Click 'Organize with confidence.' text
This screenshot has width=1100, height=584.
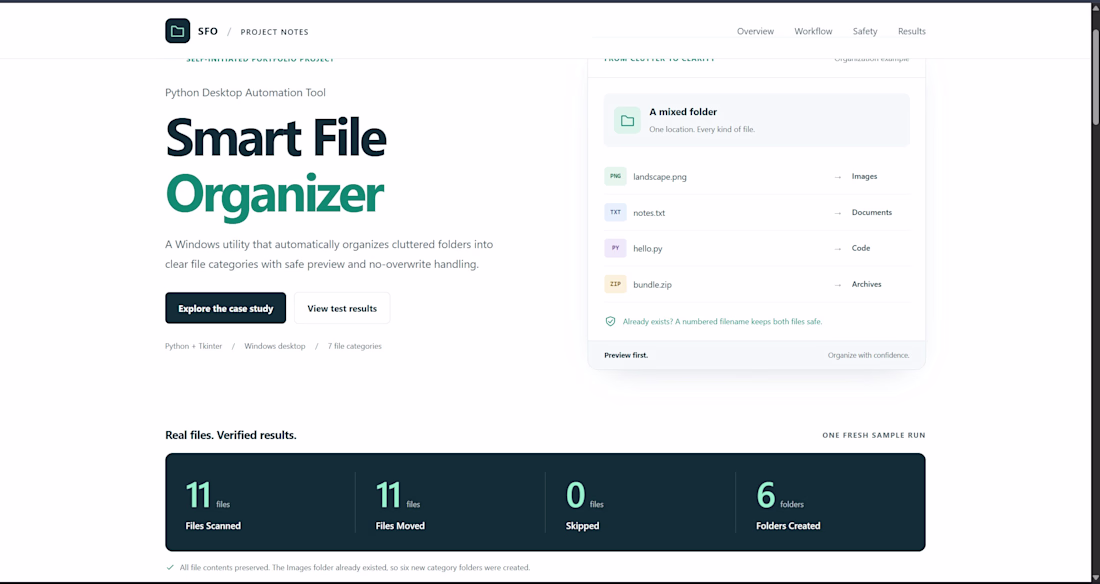click(x=868, y=355)
